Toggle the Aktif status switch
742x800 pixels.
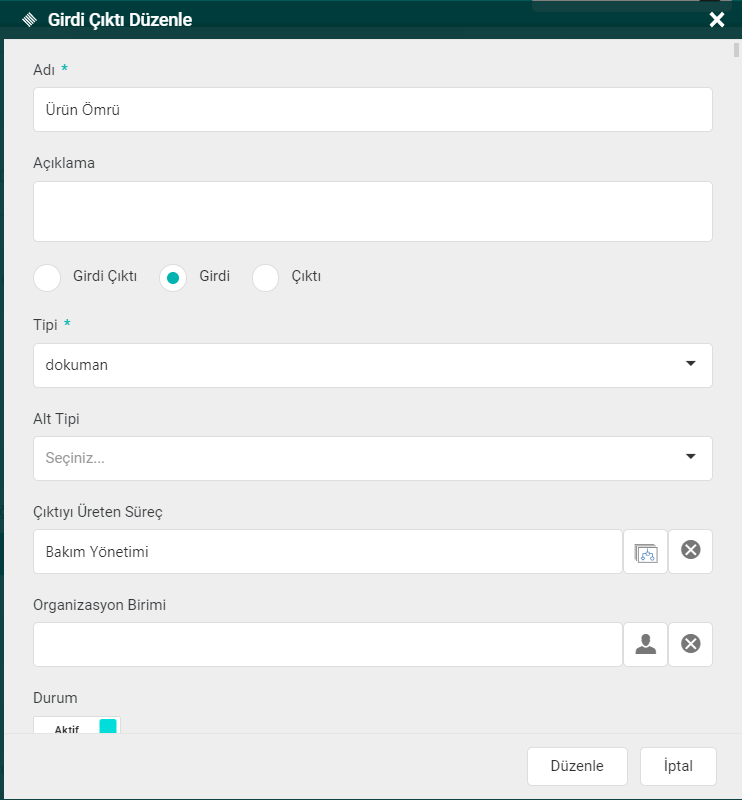tap(77, 727)
